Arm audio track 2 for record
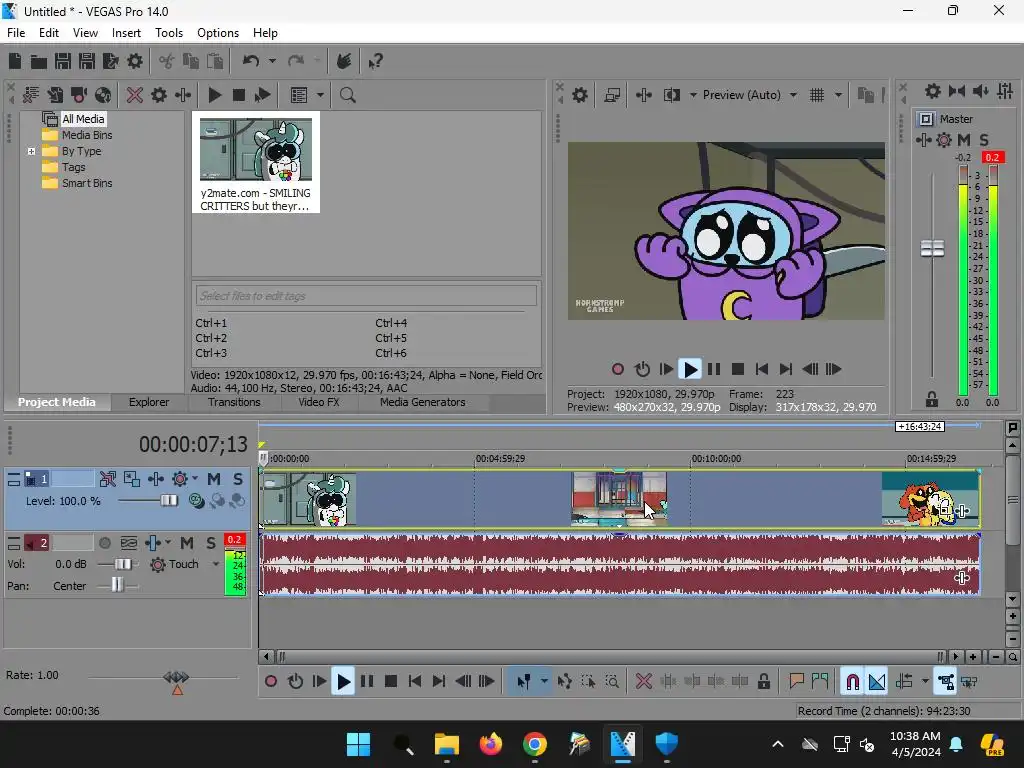This screenshot has width=1024, height=768. click(x=104, y=543)
